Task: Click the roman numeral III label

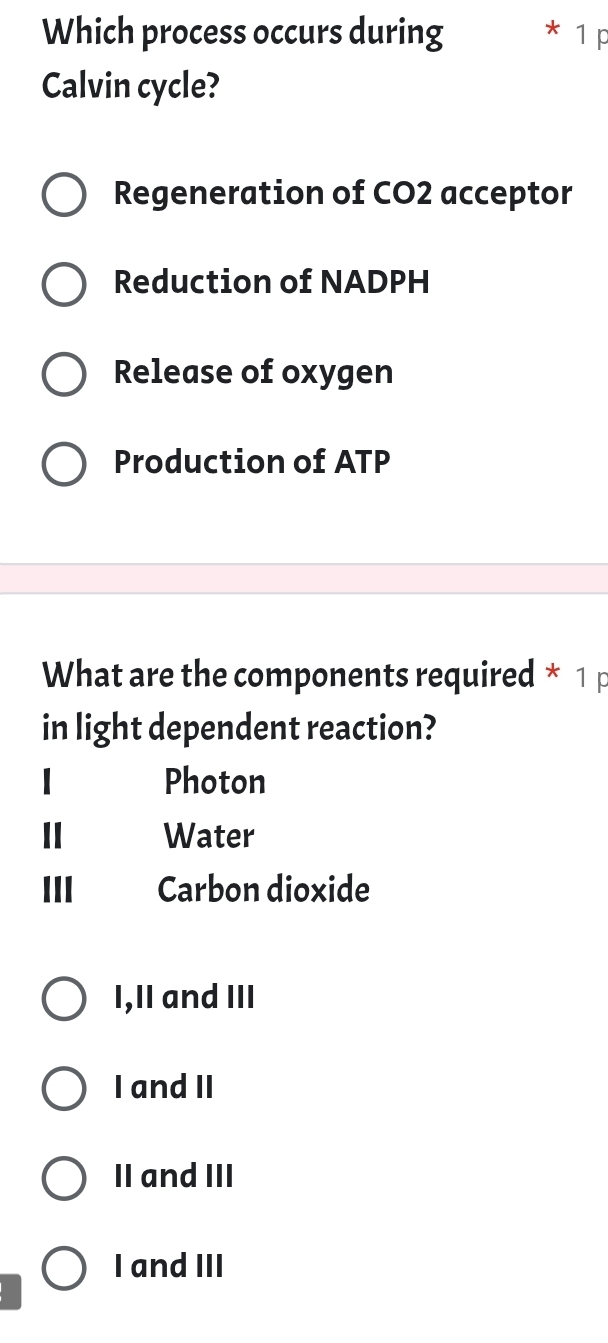Action: pyautogui.click(x=57, y=890)
